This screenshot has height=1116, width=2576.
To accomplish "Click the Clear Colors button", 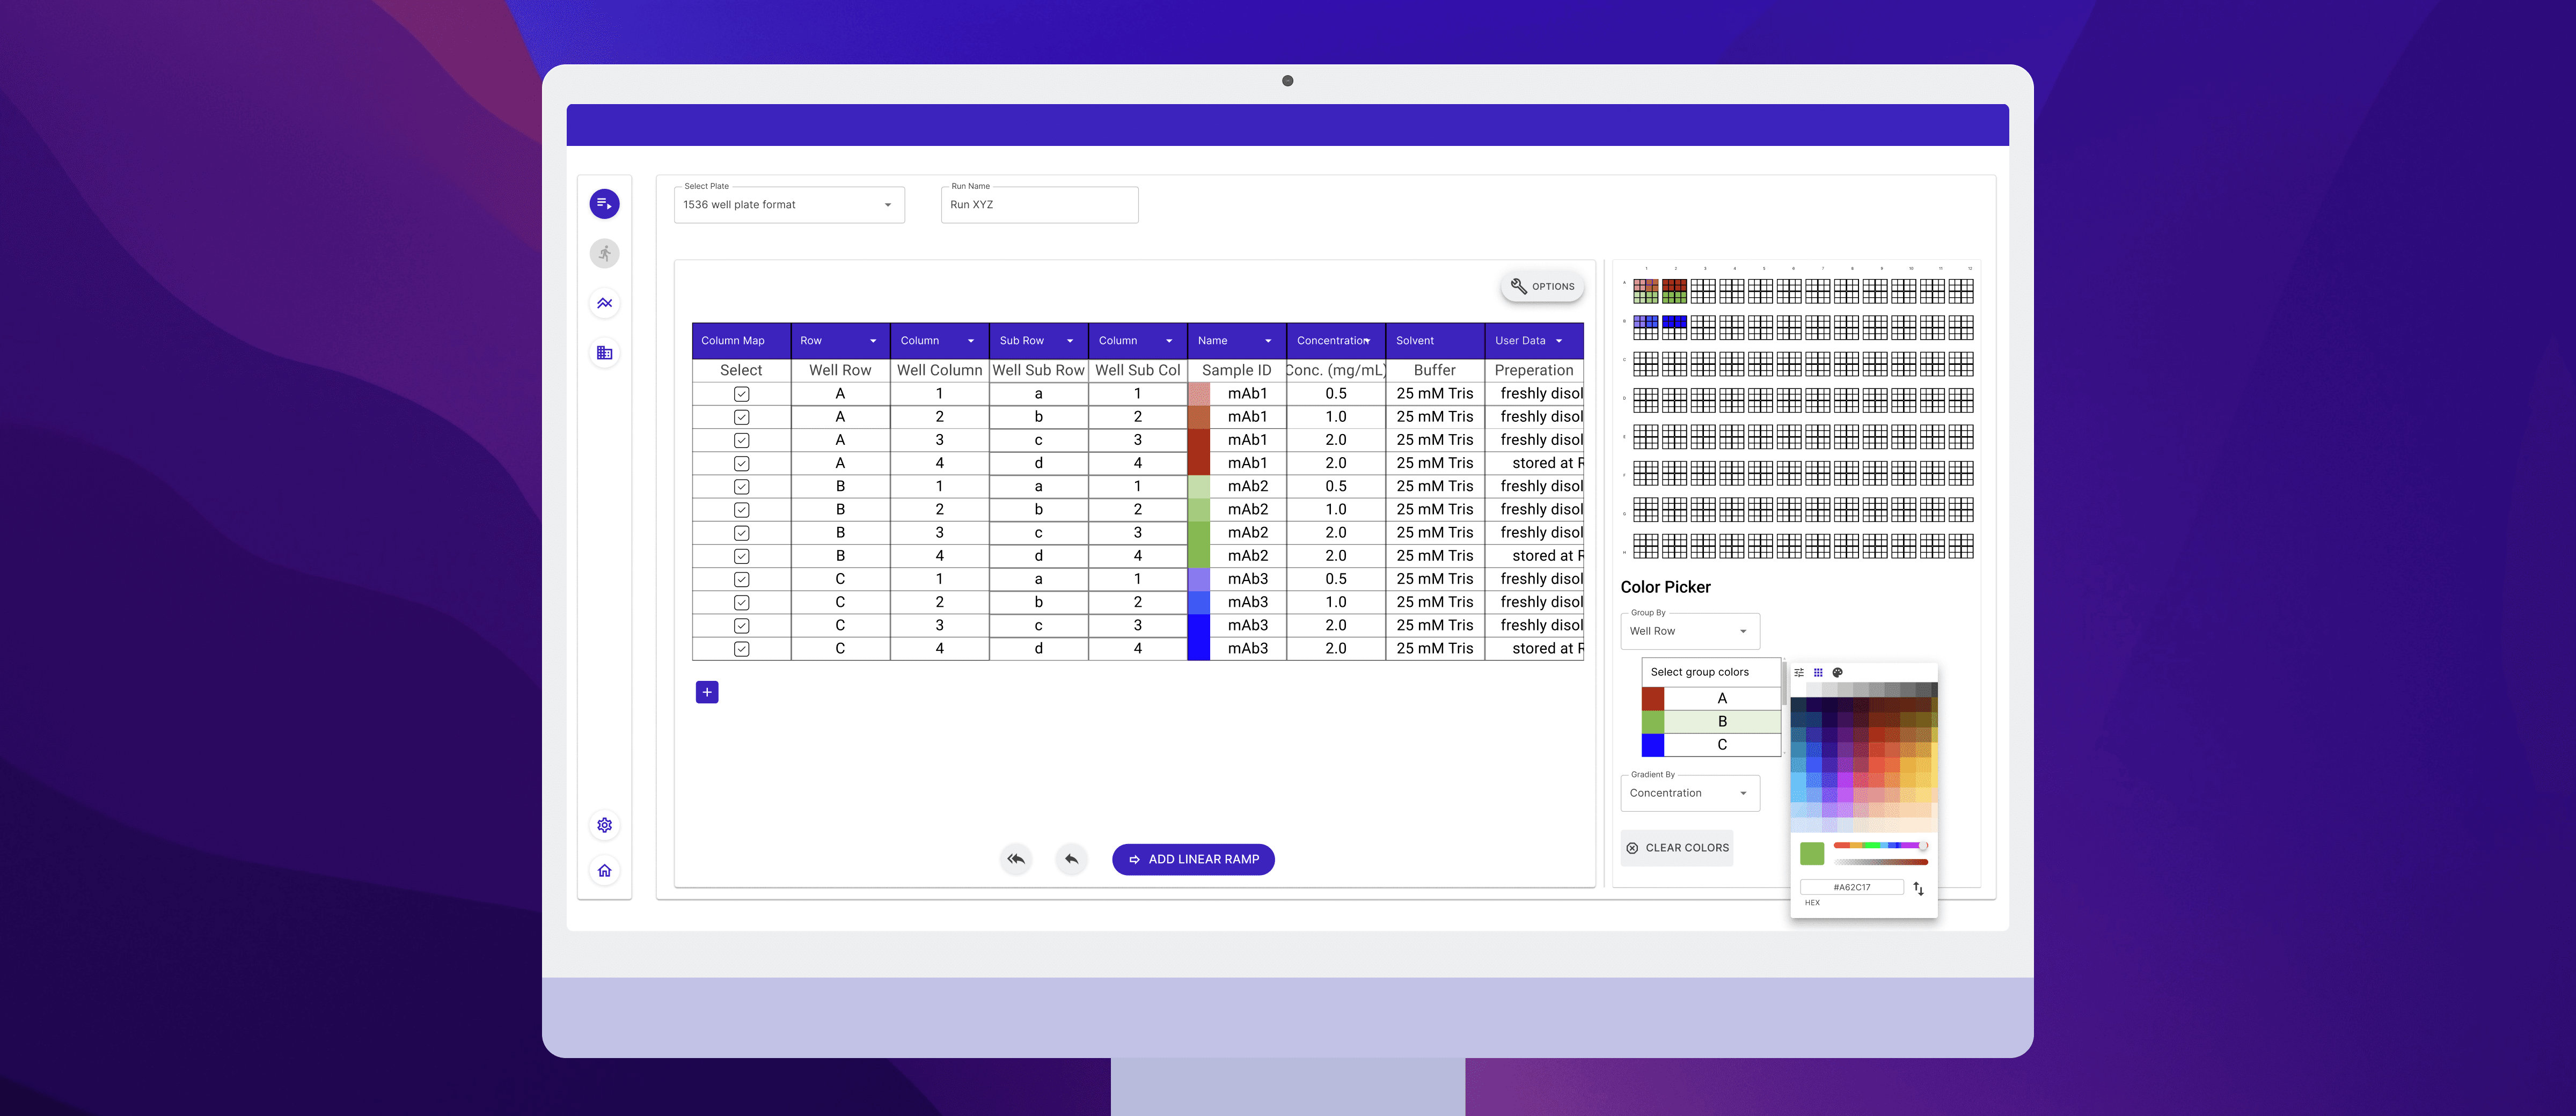I will (x=1676, y=848).
